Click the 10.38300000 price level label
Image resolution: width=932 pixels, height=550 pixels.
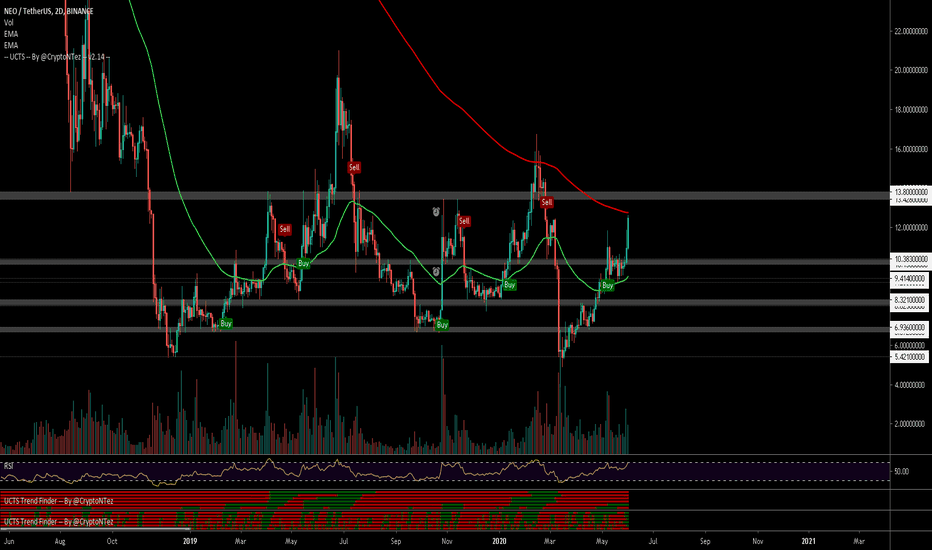911,259
